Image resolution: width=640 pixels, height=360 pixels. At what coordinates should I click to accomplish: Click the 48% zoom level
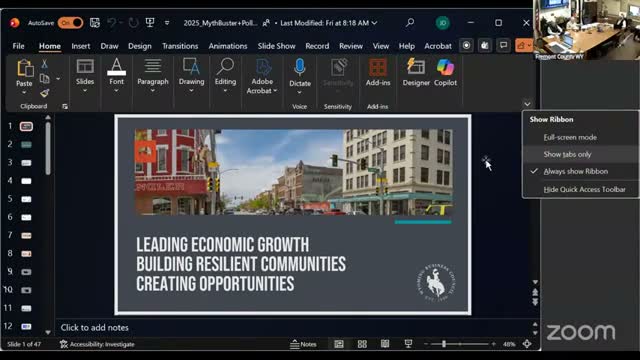509,344
